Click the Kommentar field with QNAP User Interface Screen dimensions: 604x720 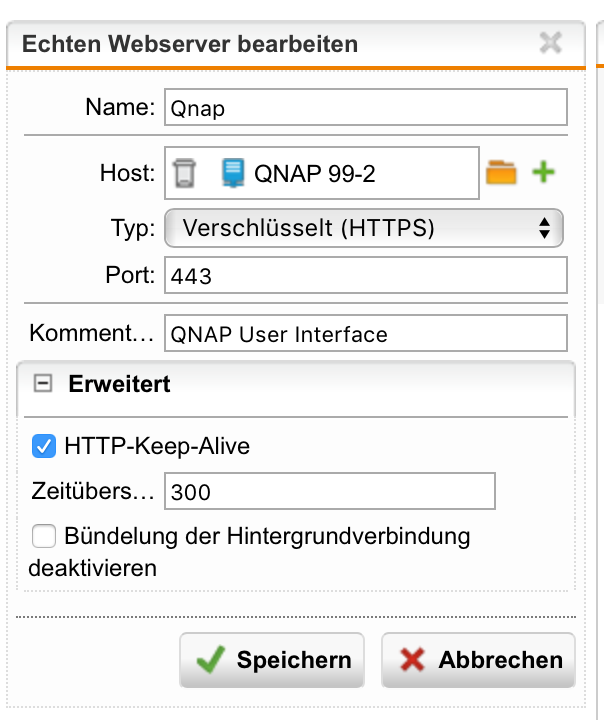[x=365, y=334]
